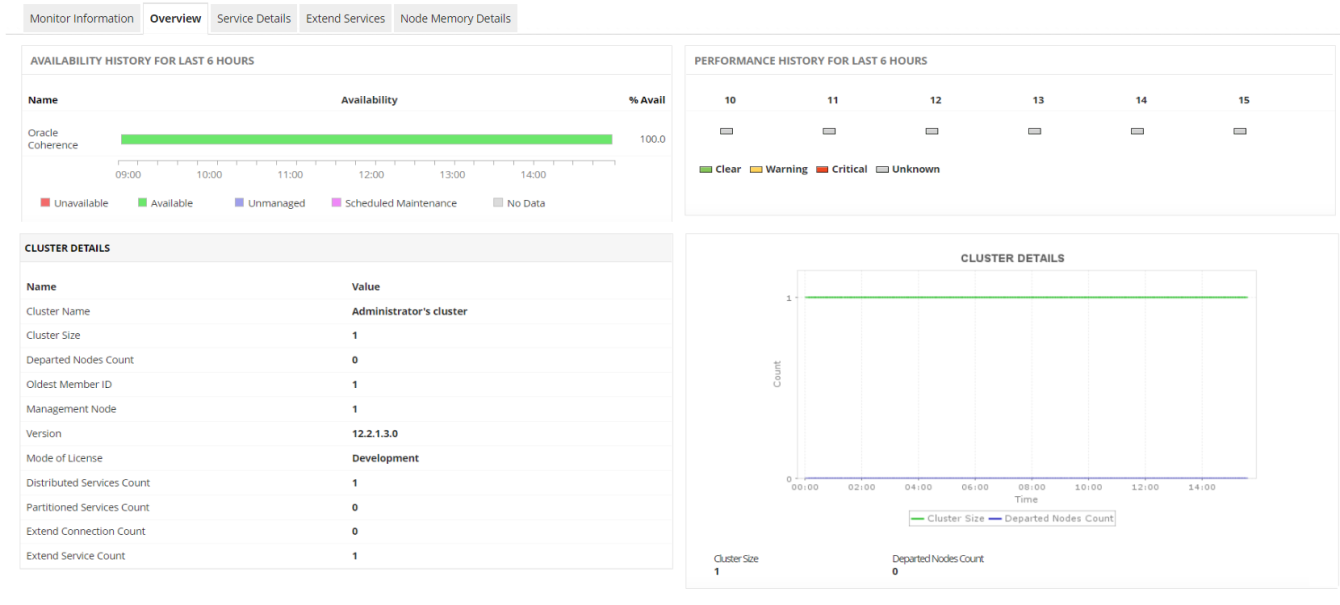The image size is (1340, 605).
Task: Switch to the Service Details tab
Action: coord(254,18)
